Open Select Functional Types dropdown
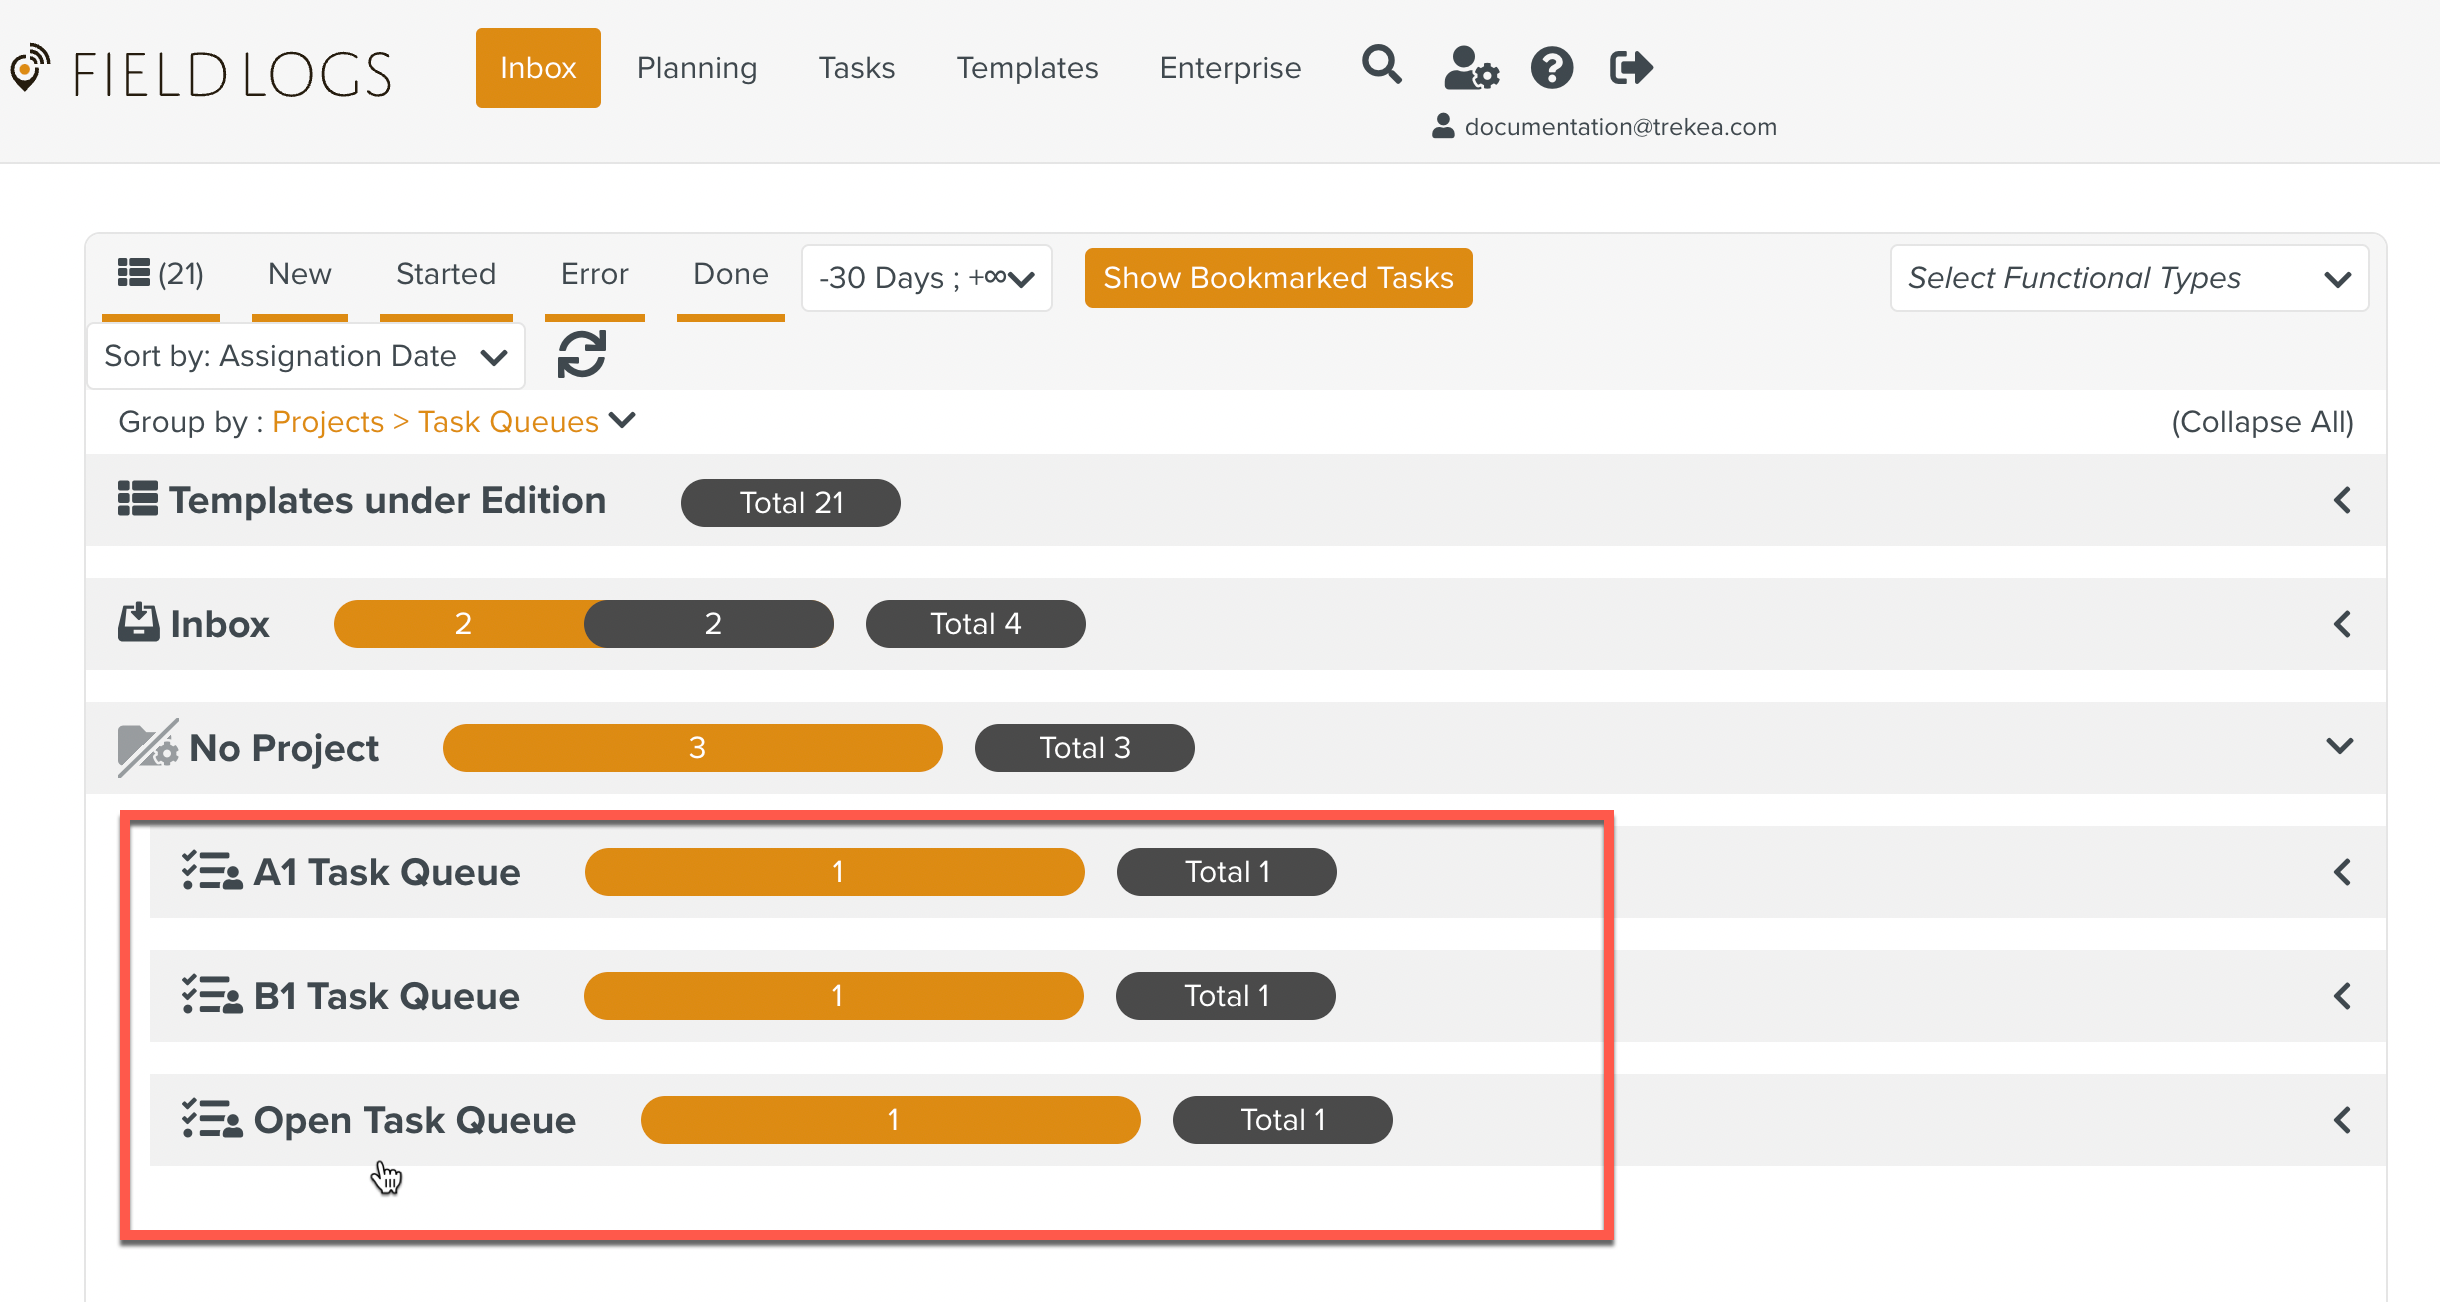This screenshot has width=2440, height=1302. [2128, 278]
